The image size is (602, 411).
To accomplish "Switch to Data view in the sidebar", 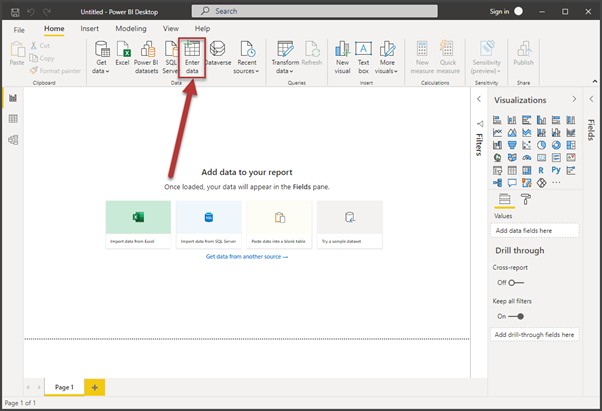I will (x=13, y=119).
